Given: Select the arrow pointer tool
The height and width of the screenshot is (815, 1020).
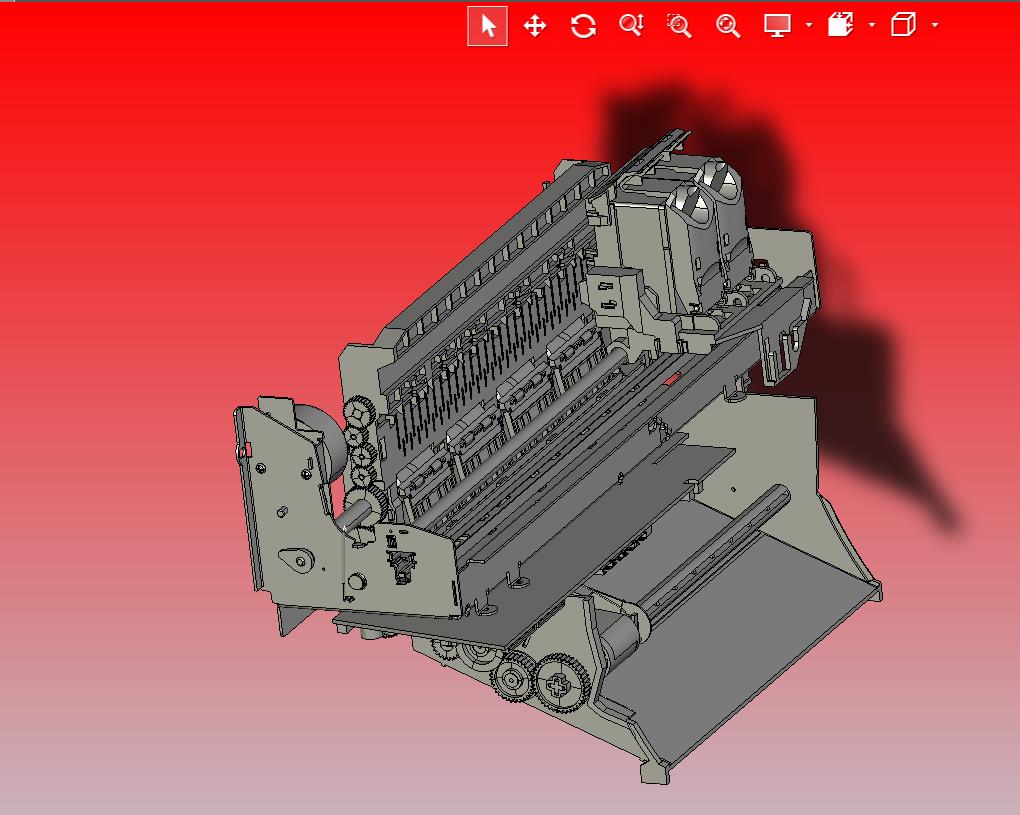Looking at the screenshot, I should [488, 26].
